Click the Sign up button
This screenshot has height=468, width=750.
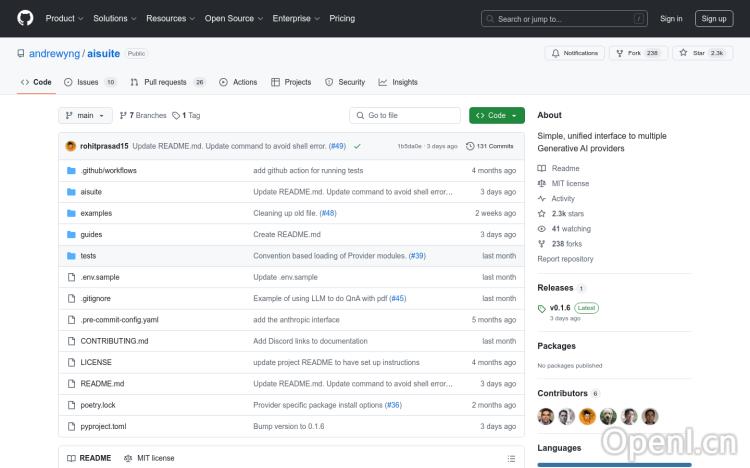tap(714, 18)
